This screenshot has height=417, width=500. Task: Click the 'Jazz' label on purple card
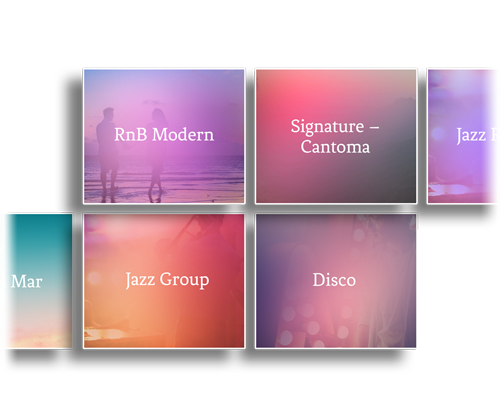471,135
